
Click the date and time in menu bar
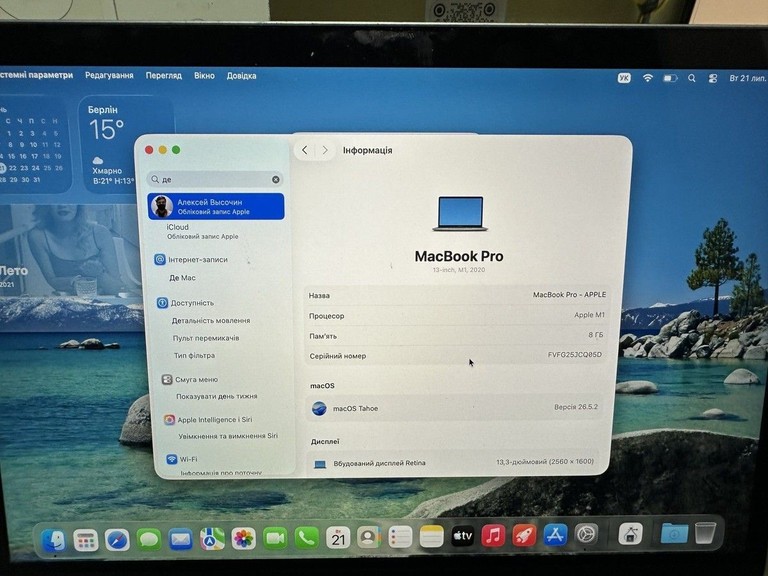click(x=748, y=78)
